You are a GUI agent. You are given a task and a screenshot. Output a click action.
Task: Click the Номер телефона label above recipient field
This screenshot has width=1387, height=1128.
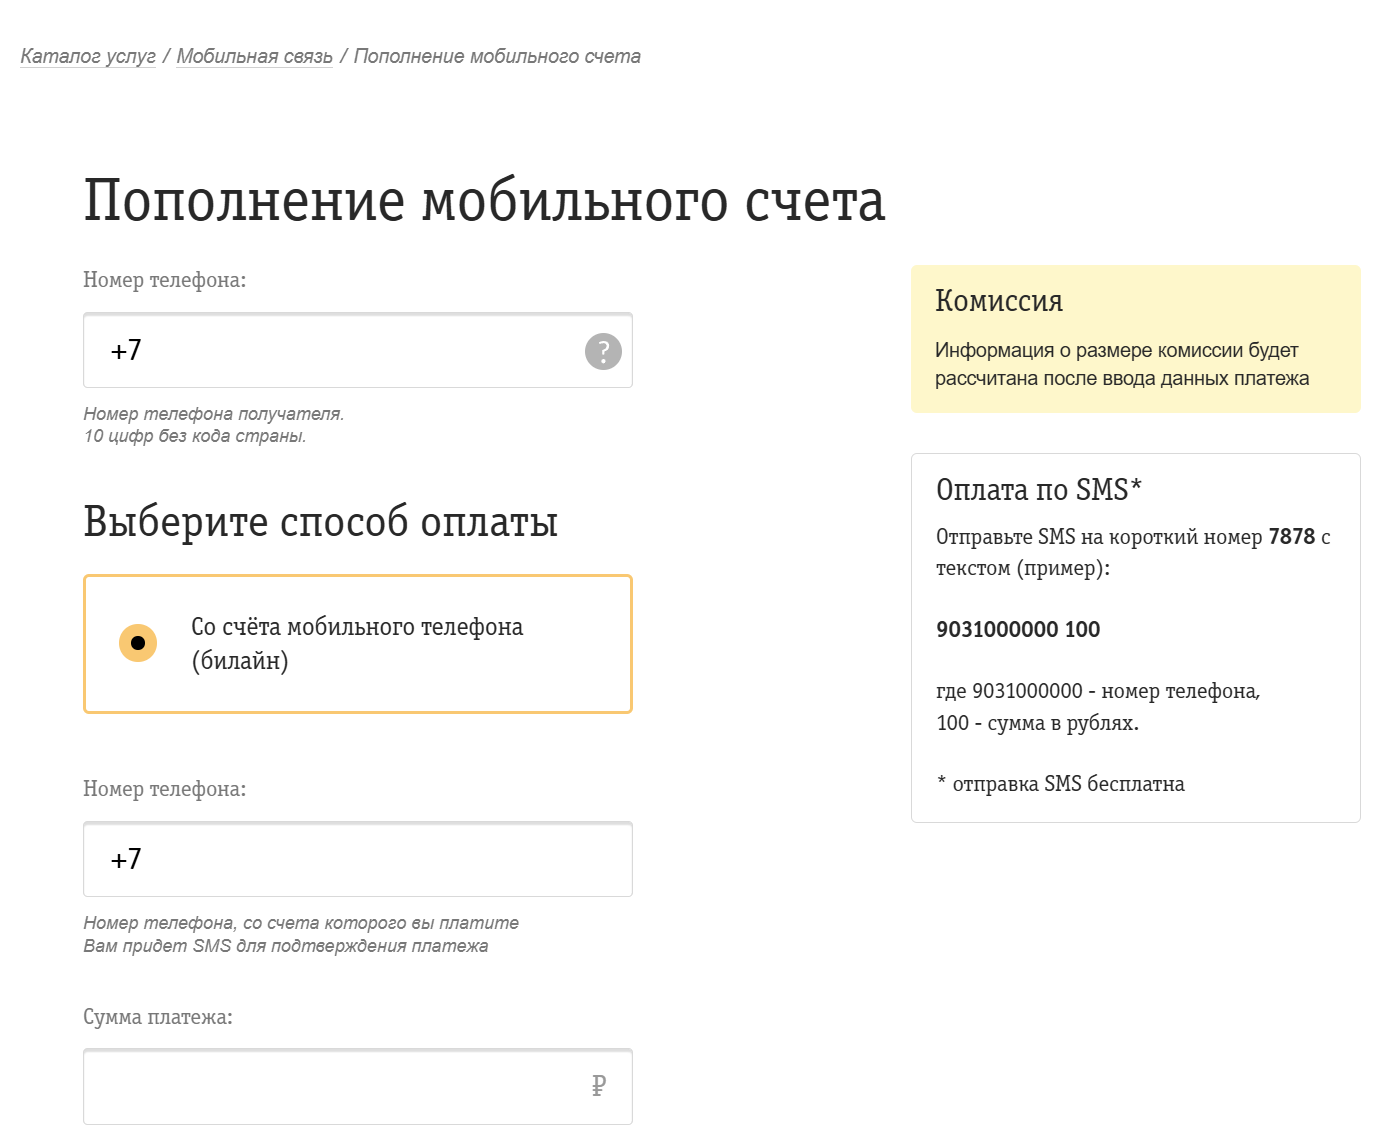click(x=164, y=281)
